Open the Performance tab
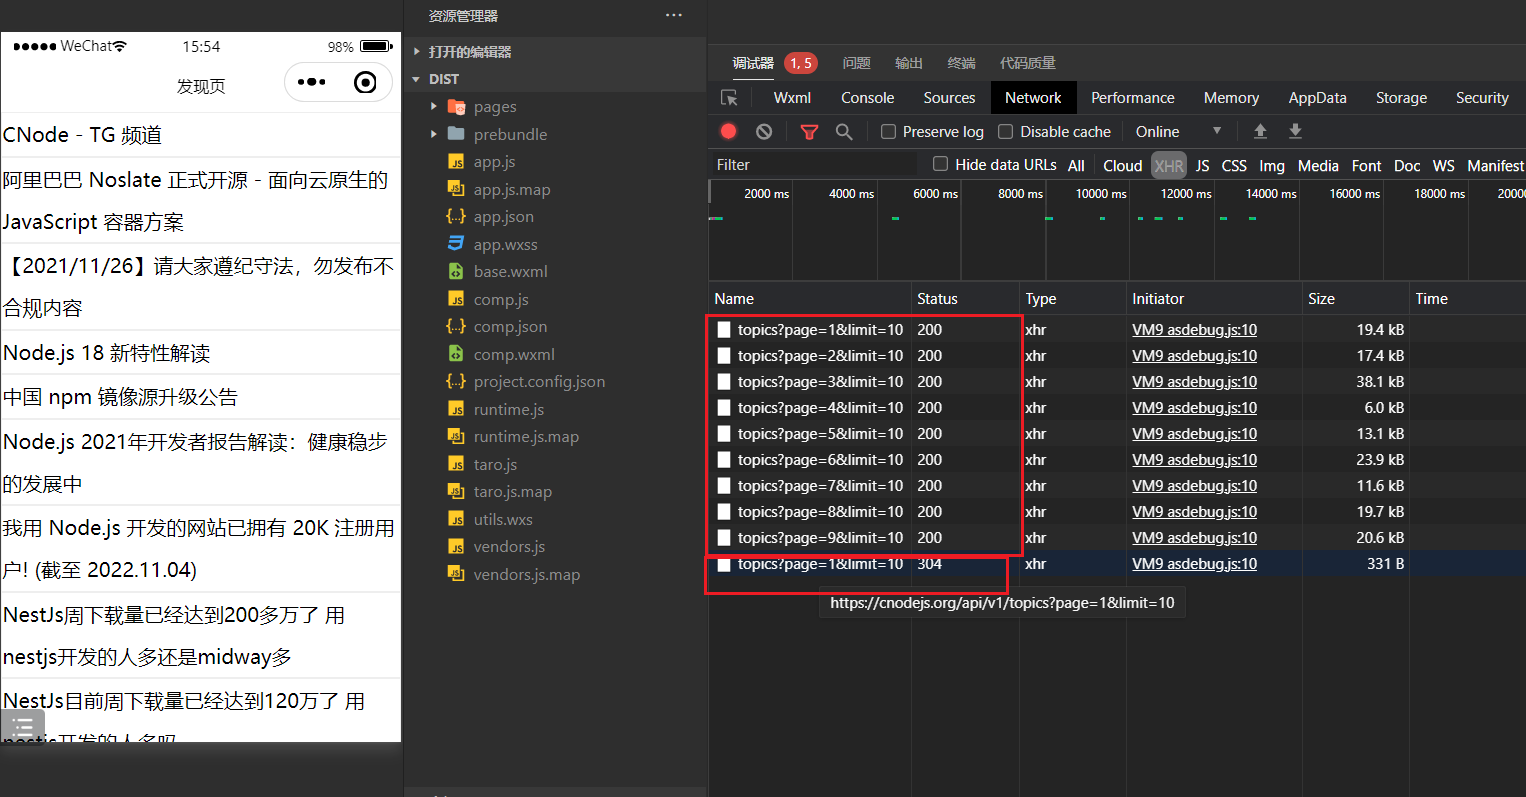This screenshot has height=797, width=1526. coord(1132,98)
